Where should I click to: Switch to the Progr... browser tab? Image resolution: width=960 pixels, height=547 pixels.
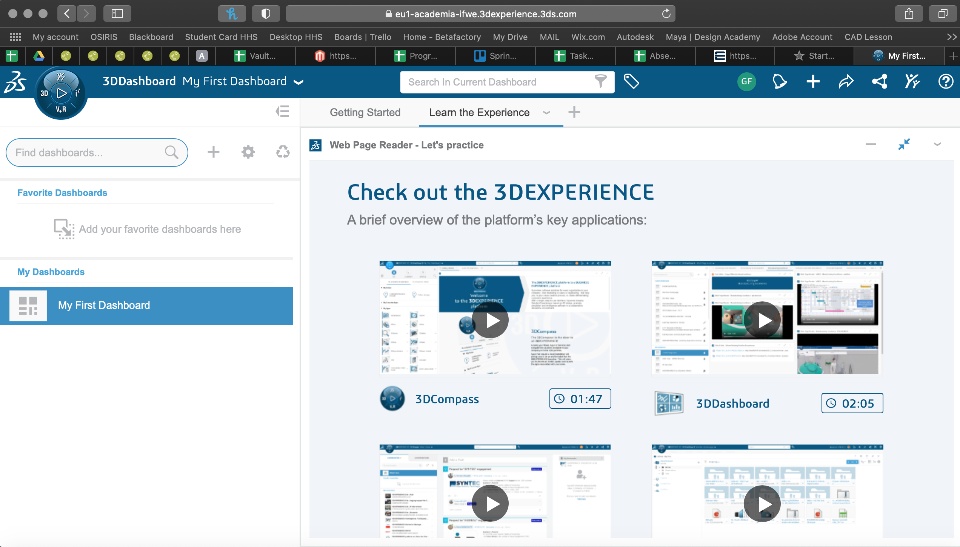coord(416,56)
